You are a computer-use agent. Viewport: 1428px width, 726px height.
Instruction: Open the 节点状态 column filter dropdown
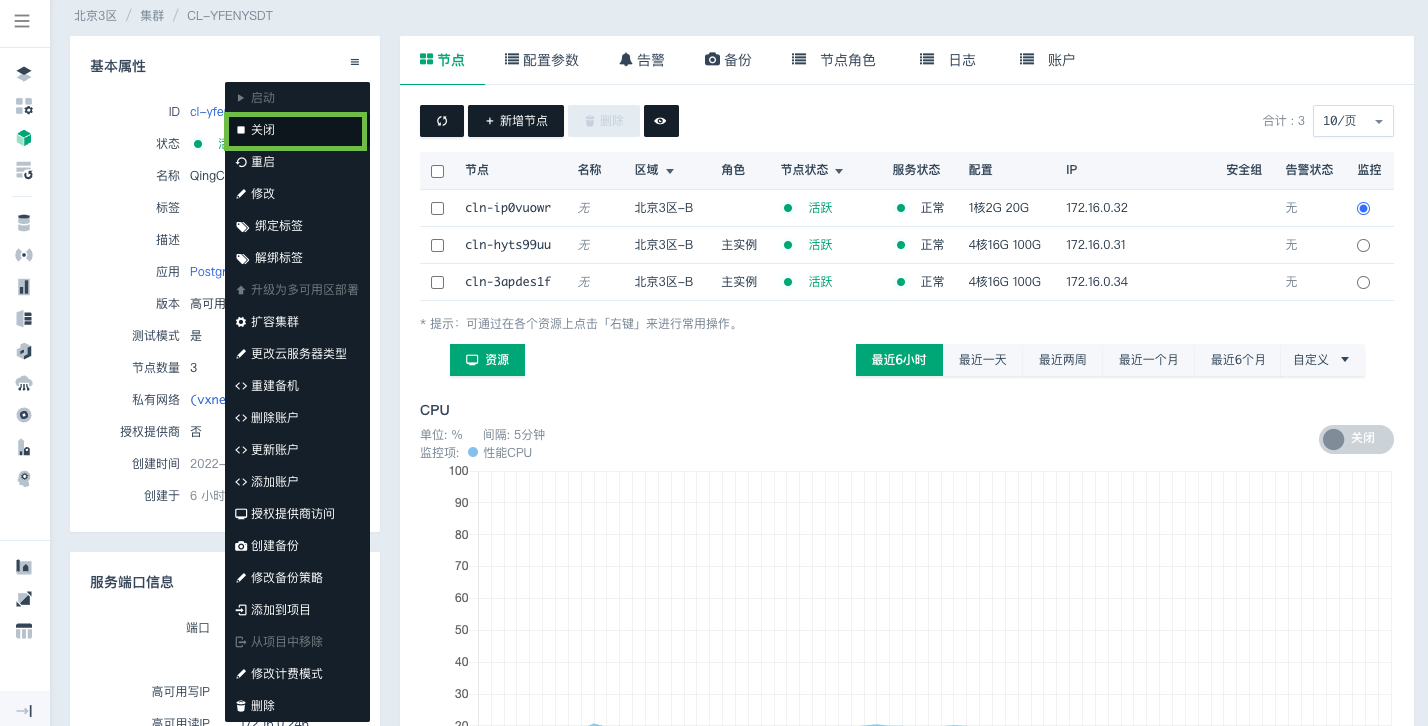(839, 171)
